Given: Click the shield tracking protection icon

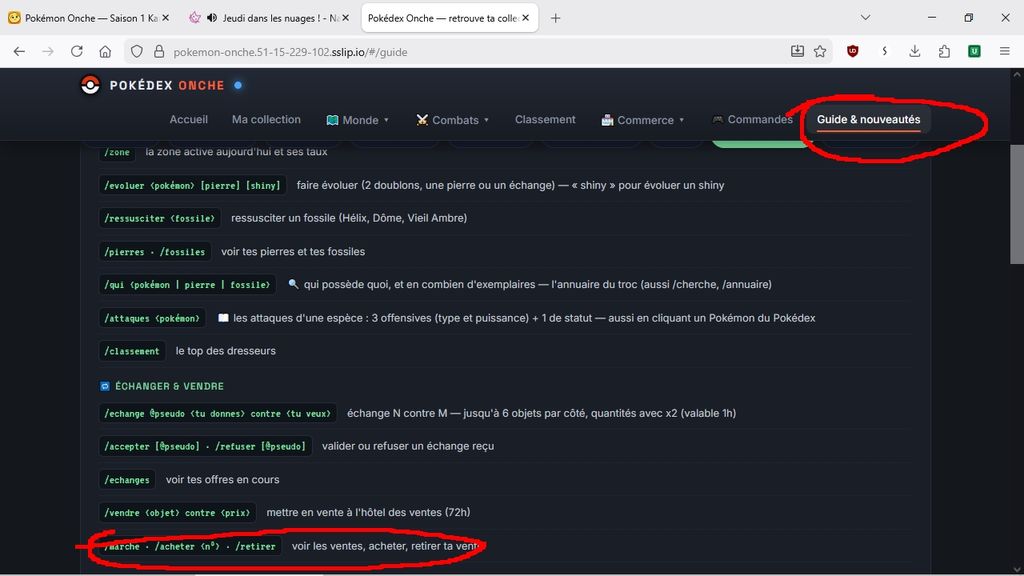Looking at the screenshot, I should 136,52.
